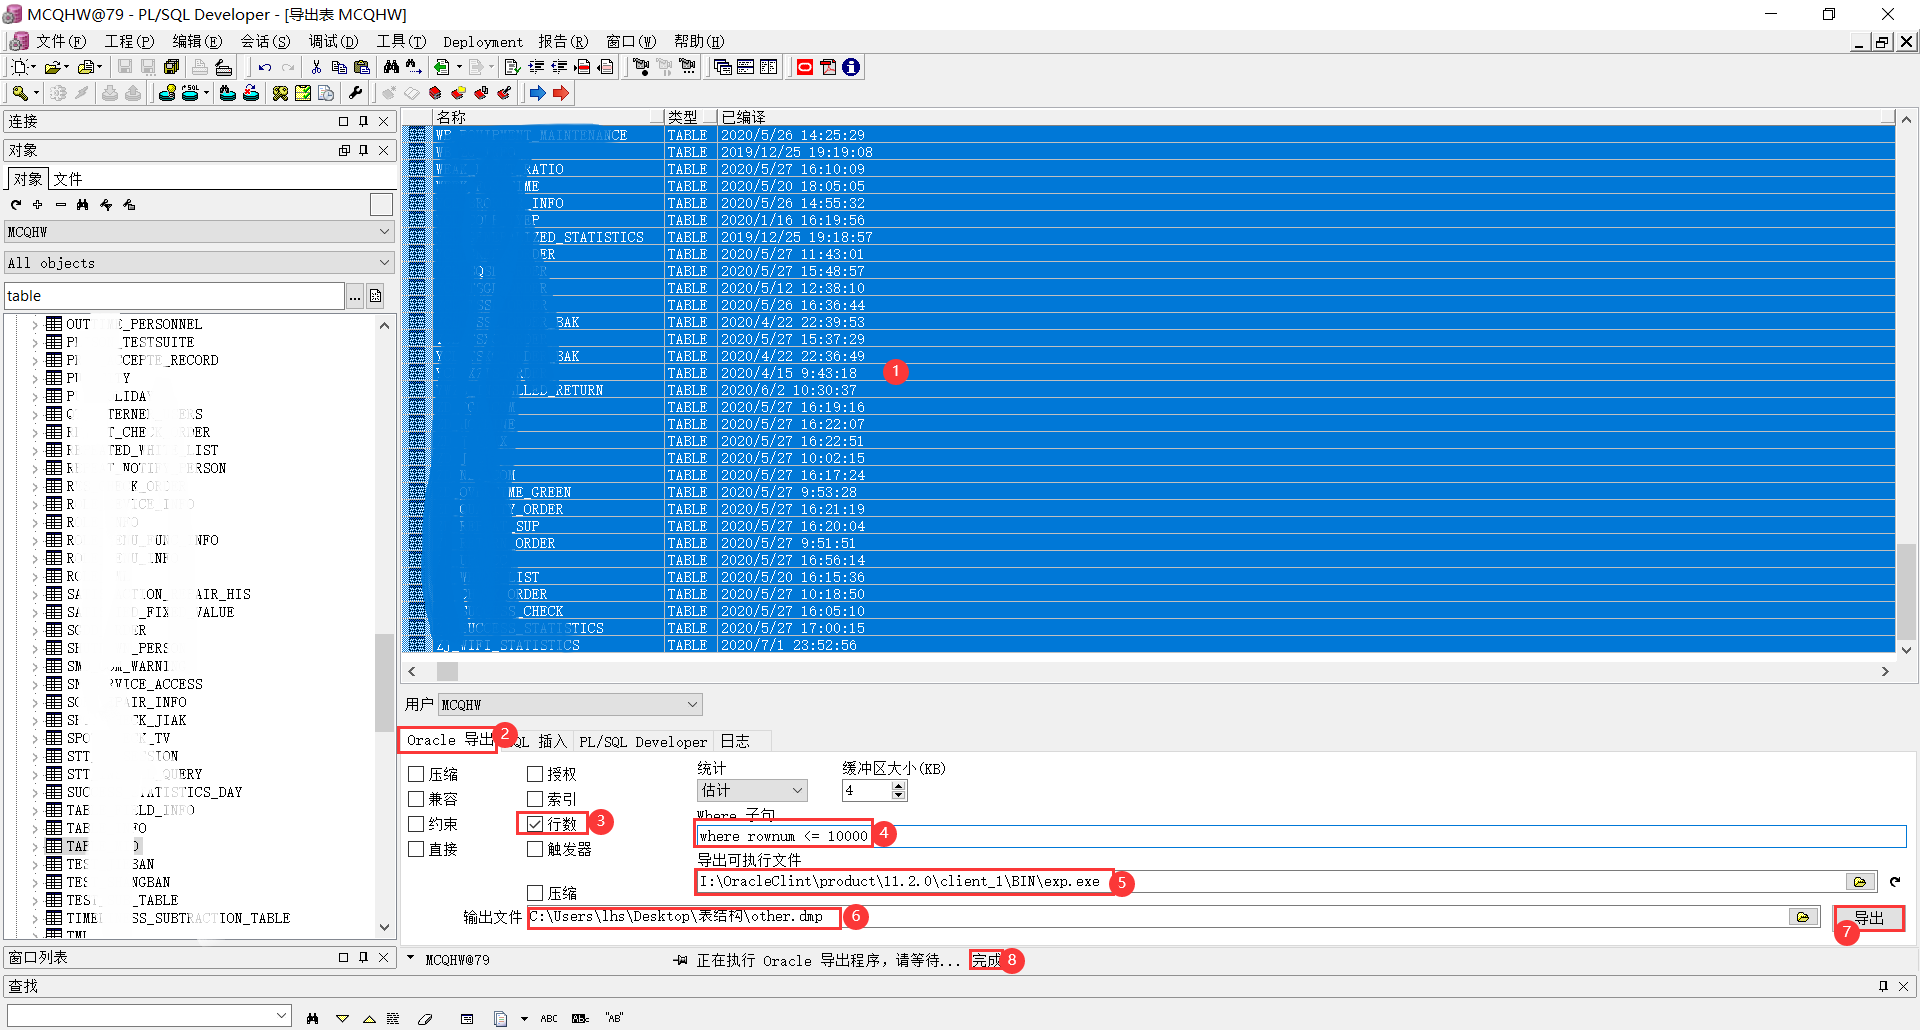Click the 类型 column header
This screenshot has height=1030, width=1920.
[x=691, y=117]
